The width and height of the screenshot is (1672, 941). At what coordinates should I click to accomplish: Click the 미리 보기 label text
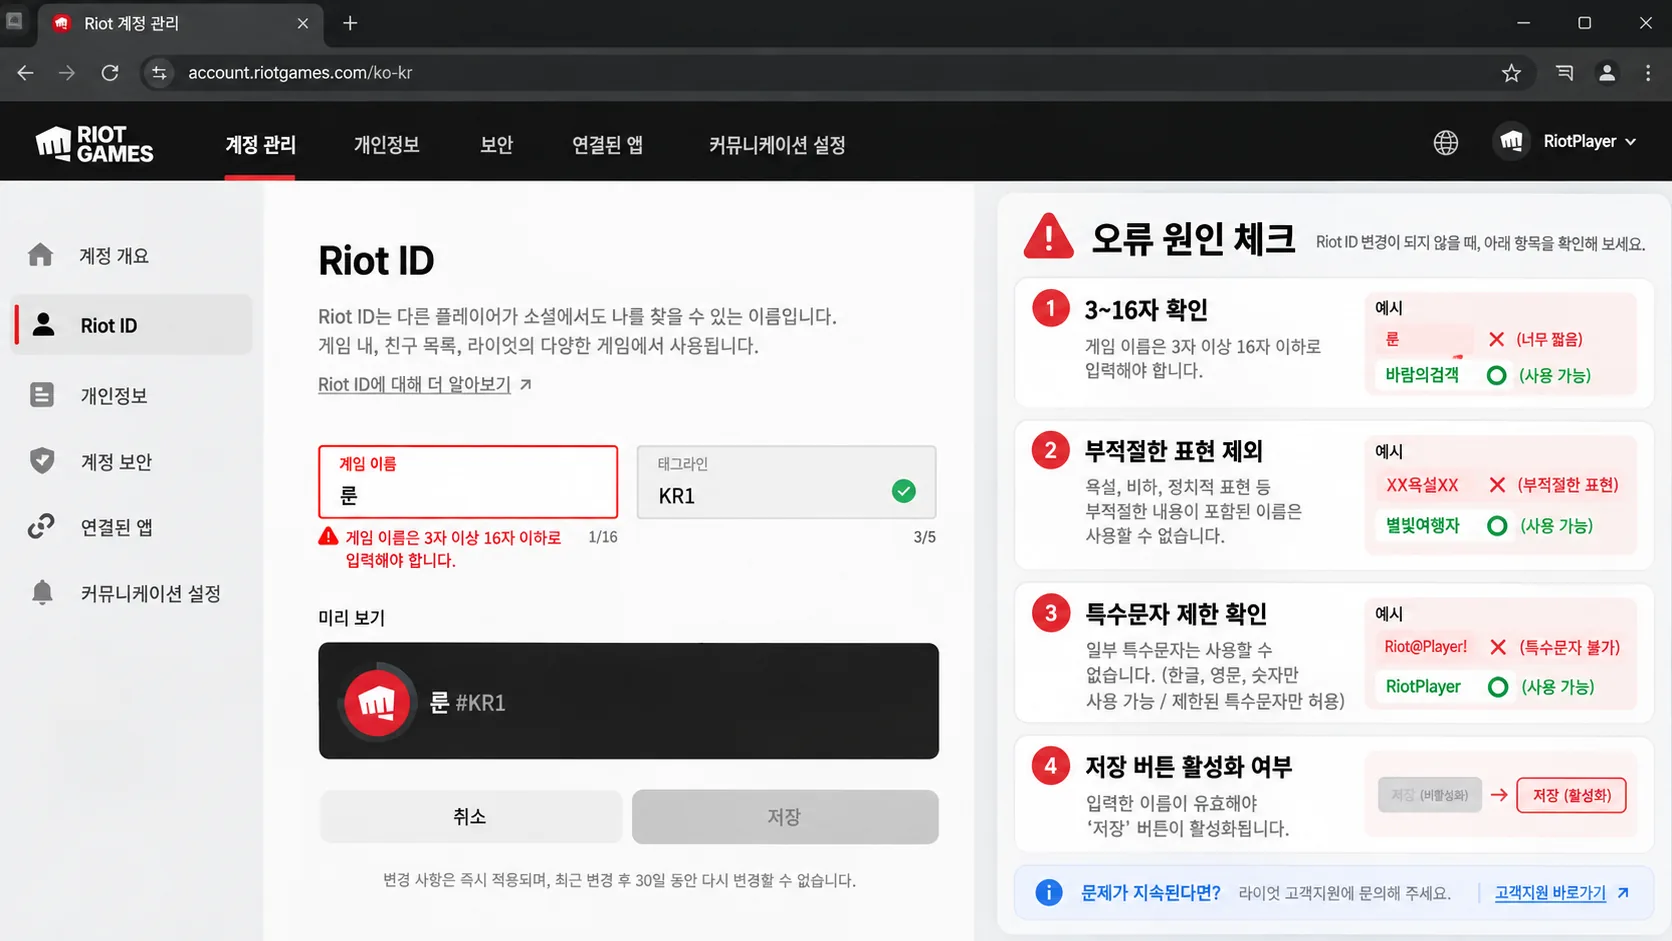[351, 618]
